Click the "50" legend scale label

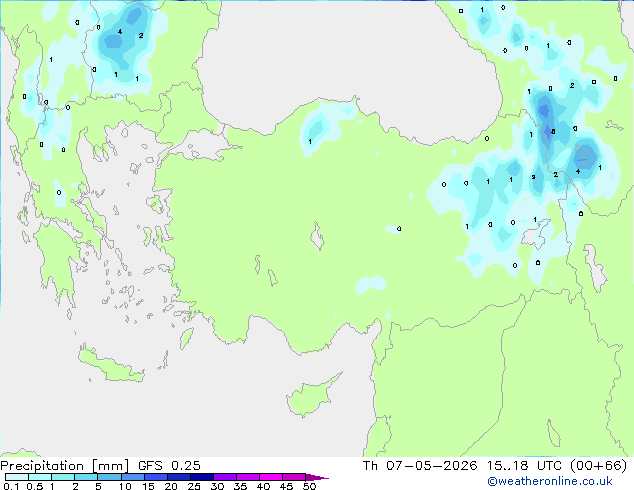point(309,486)
